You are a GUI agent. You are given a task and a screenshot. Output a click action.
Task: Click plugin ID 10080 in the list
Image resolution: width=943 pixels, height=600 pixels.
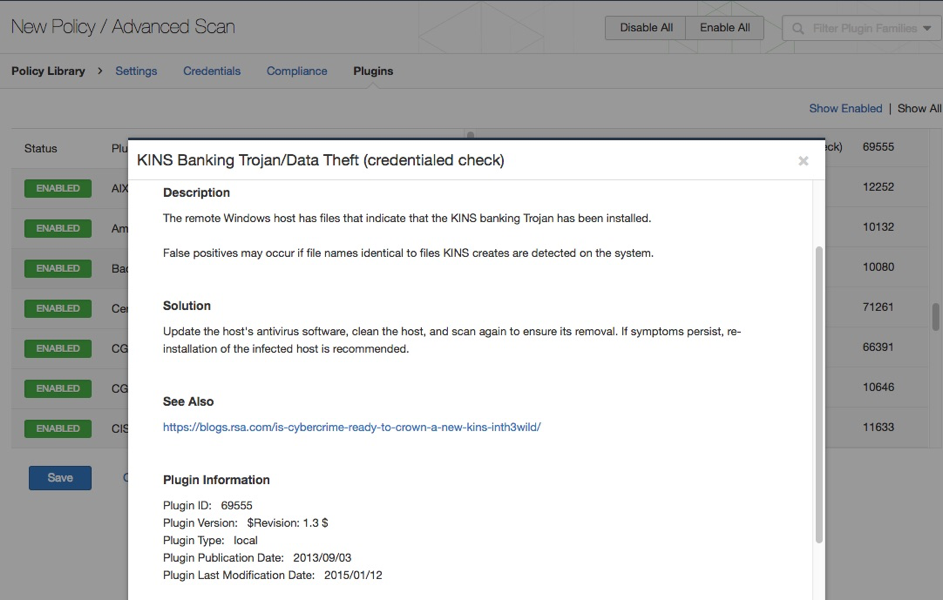click(x=878, y=267)
